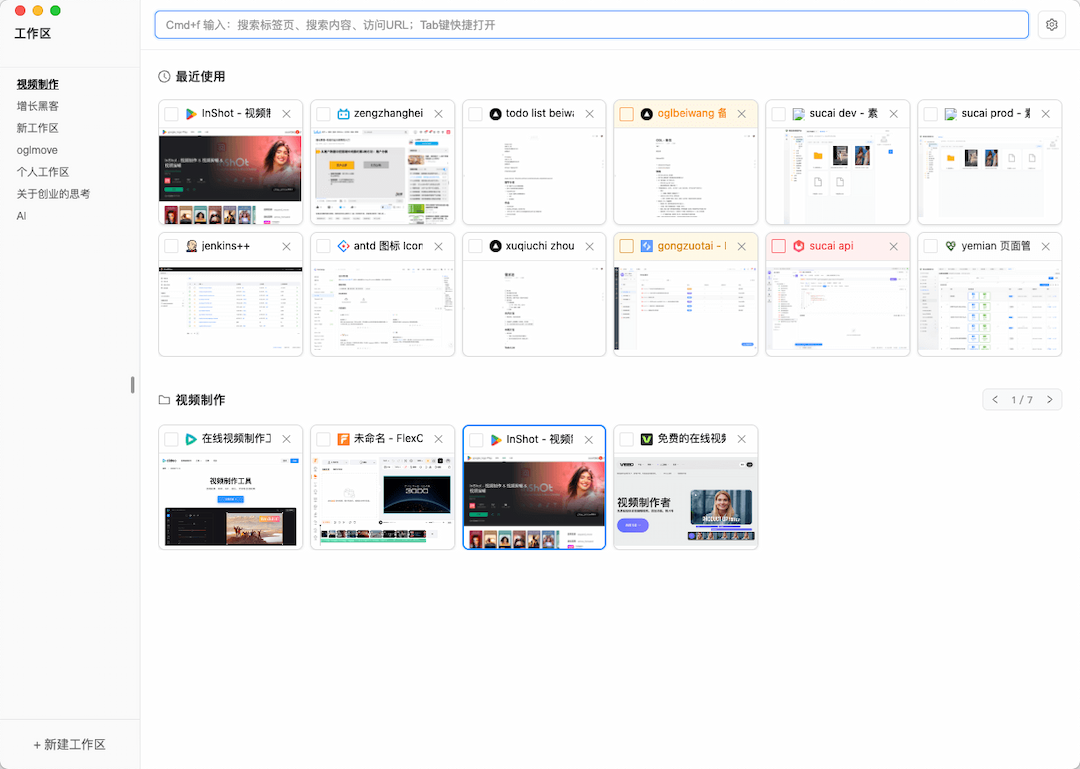
Task: Tick the checkbox on todo list card
Action: (474, 112)
